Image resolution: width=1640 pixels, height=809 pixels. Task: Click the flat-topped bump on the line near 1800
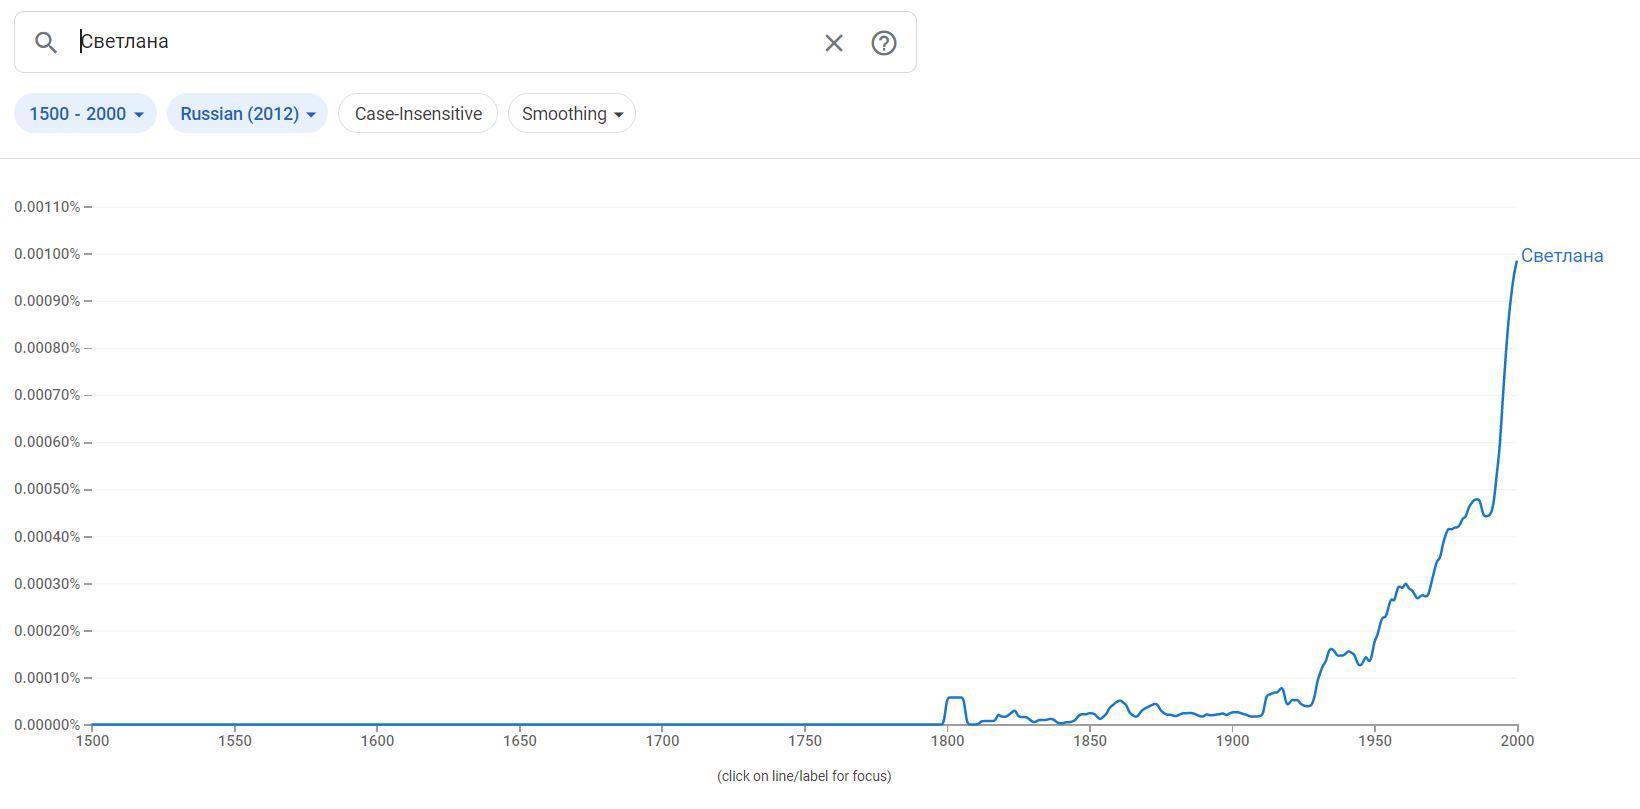pos(954,698)
